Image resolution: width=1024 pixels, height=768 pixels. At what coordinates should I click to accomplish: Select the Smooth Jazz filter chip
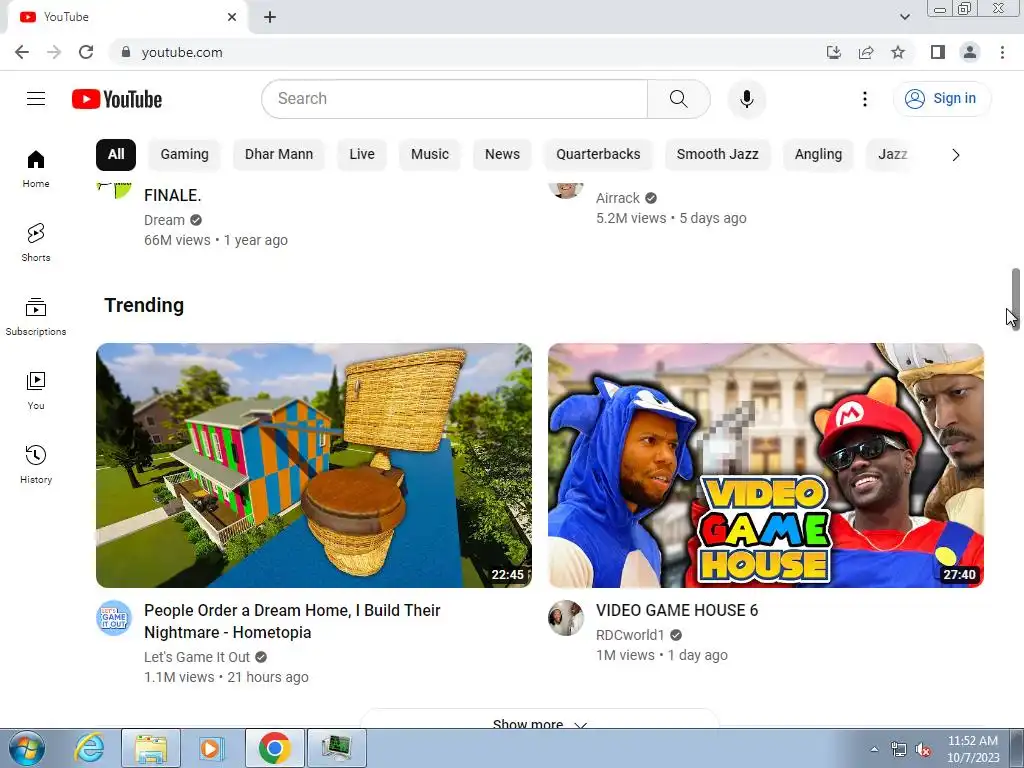[x=717, y=155]
